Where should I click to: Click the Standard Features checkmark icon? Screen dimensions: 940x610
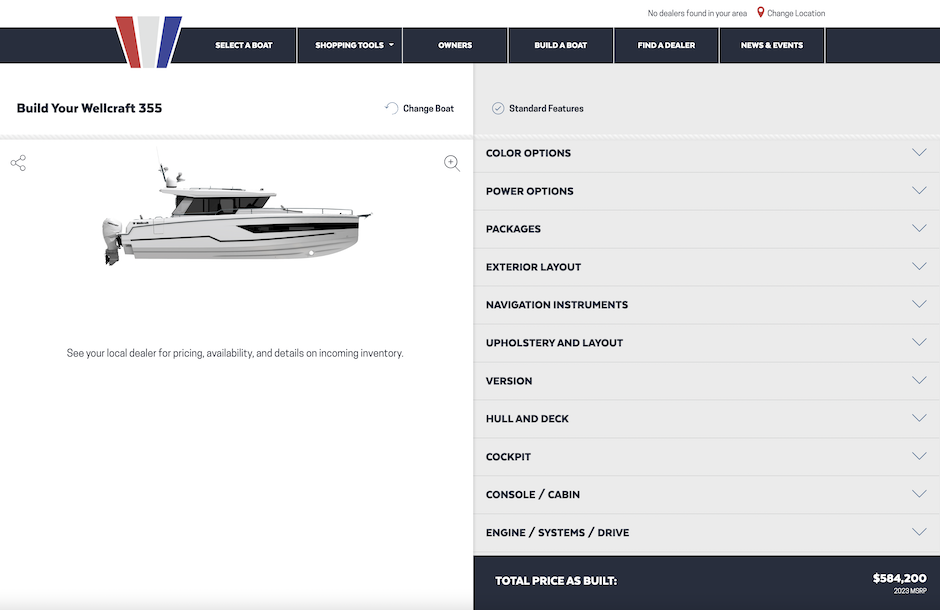tap(498, 108)
